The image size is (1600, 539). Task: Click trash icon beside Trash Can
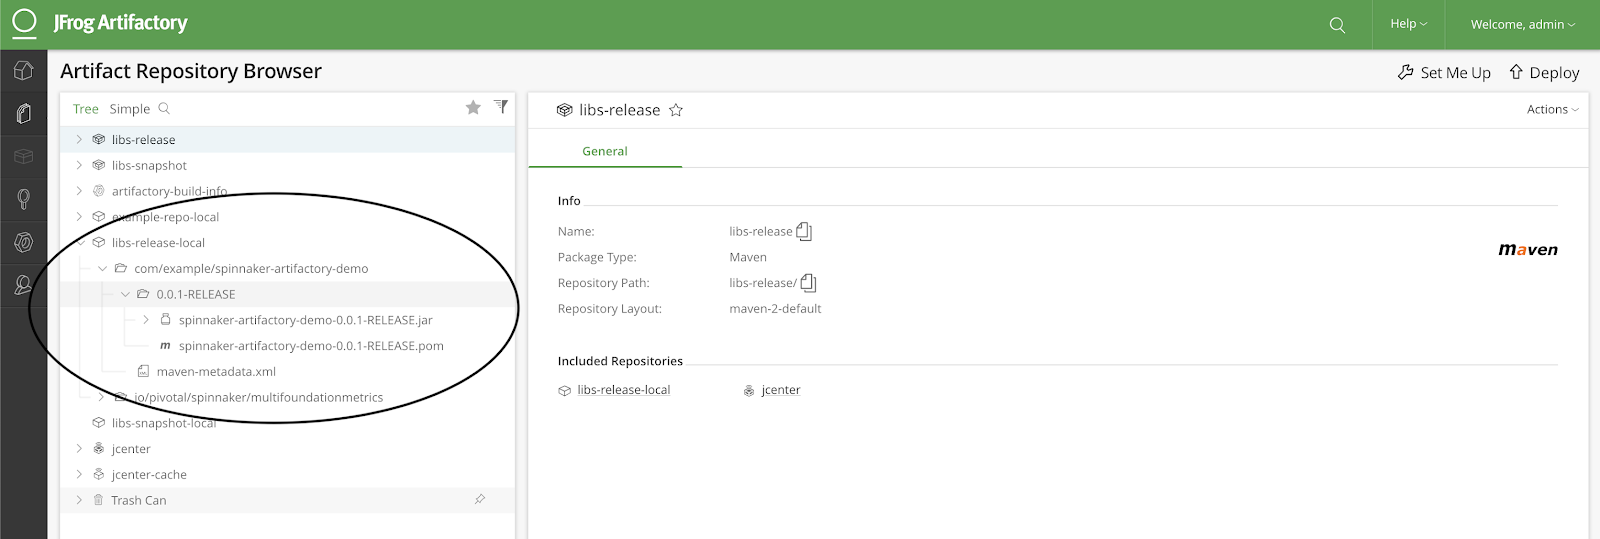click(x=98, y=500)
